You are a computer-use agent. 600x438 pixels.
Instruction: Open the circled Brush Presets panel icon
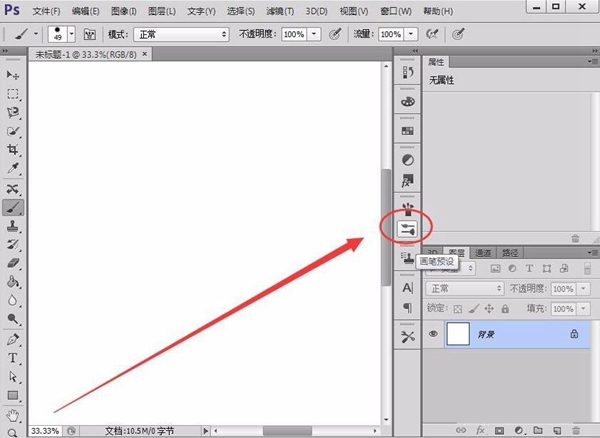(x=407, y=229)
